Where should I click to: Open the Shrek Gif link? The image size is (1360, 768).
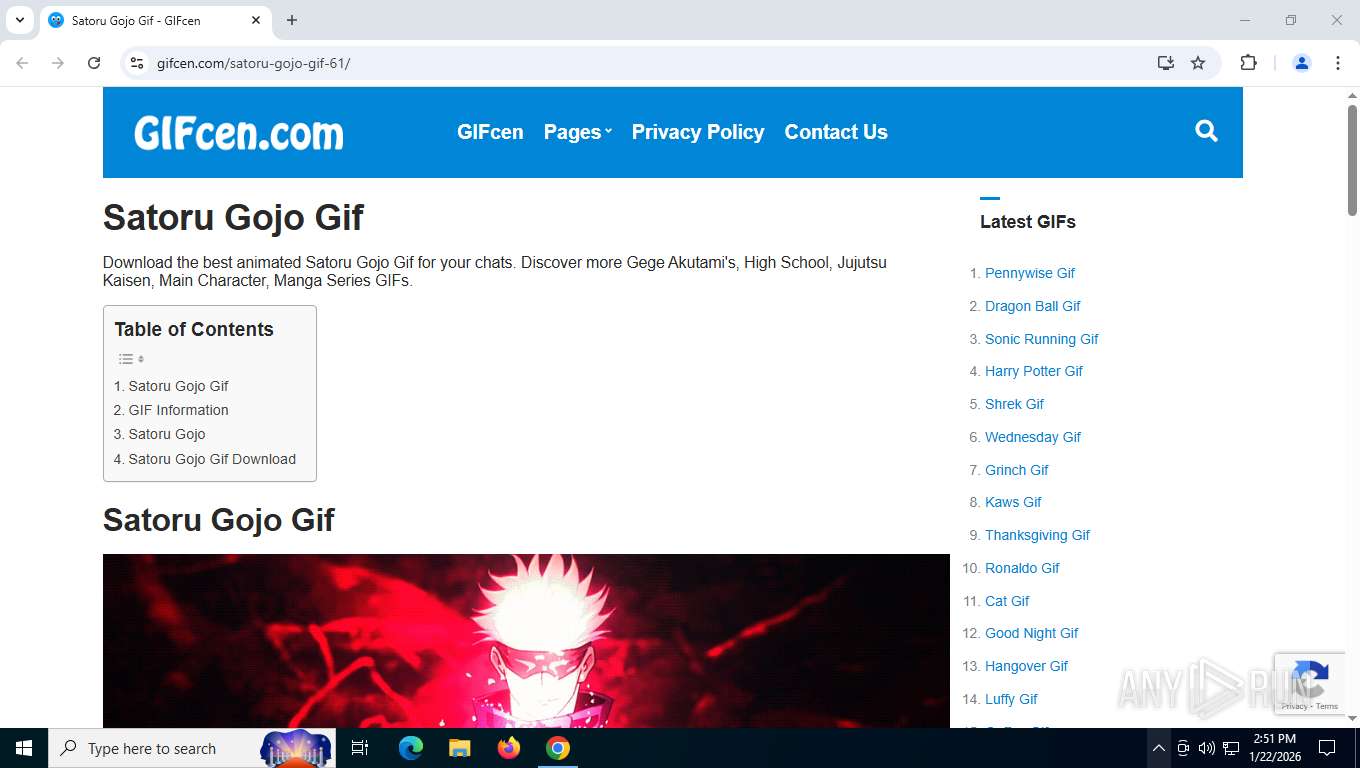click(x=1014, y=404)
